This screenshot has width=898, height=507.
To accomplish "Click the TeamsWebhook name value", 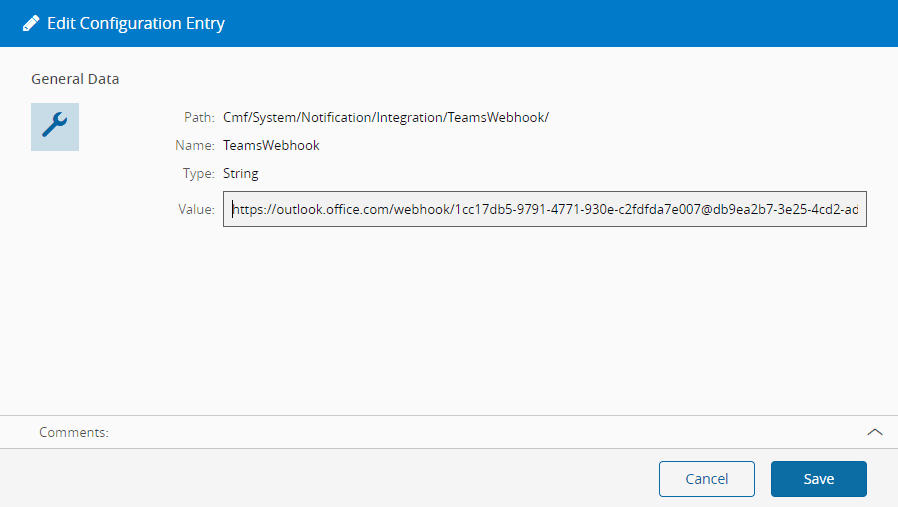I will (x=271, y=146).
